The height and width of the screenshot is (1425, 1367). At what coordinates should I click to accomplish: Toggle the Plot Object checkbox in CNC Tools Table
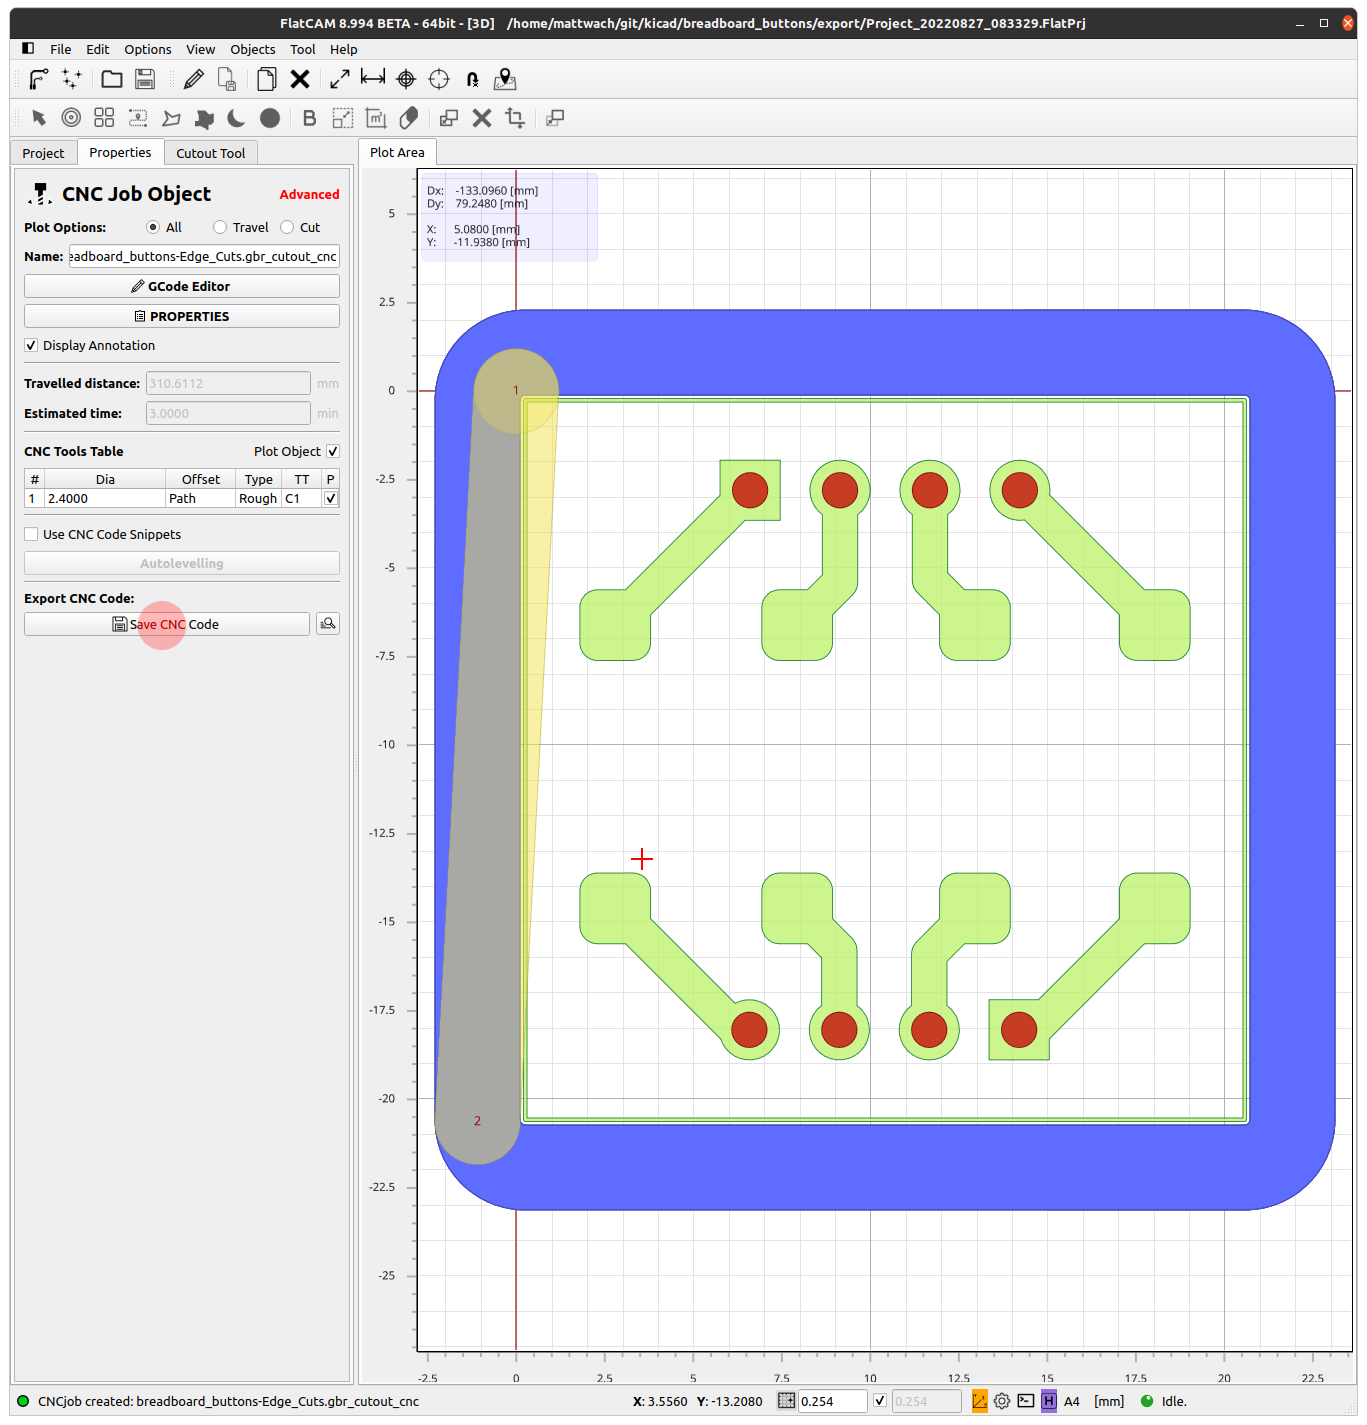(x=333, y=451)
